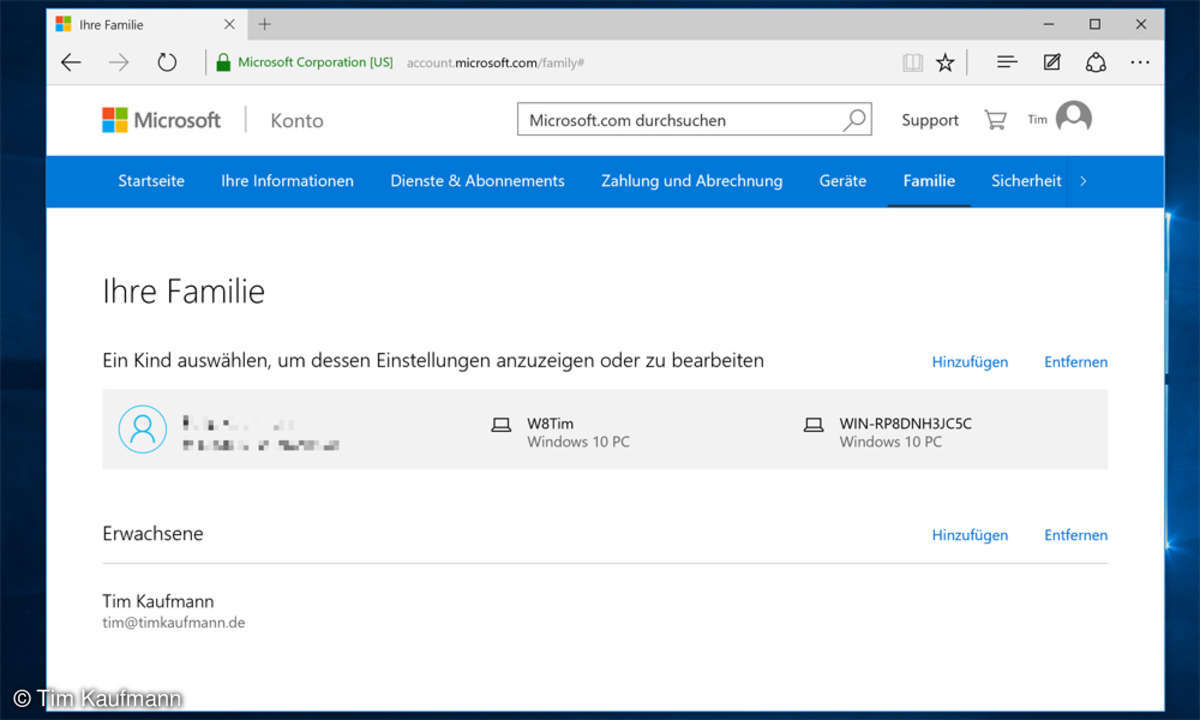1200x720 pixels.
Task: Go back with the browser back arrow
Action: coord(71,62)
